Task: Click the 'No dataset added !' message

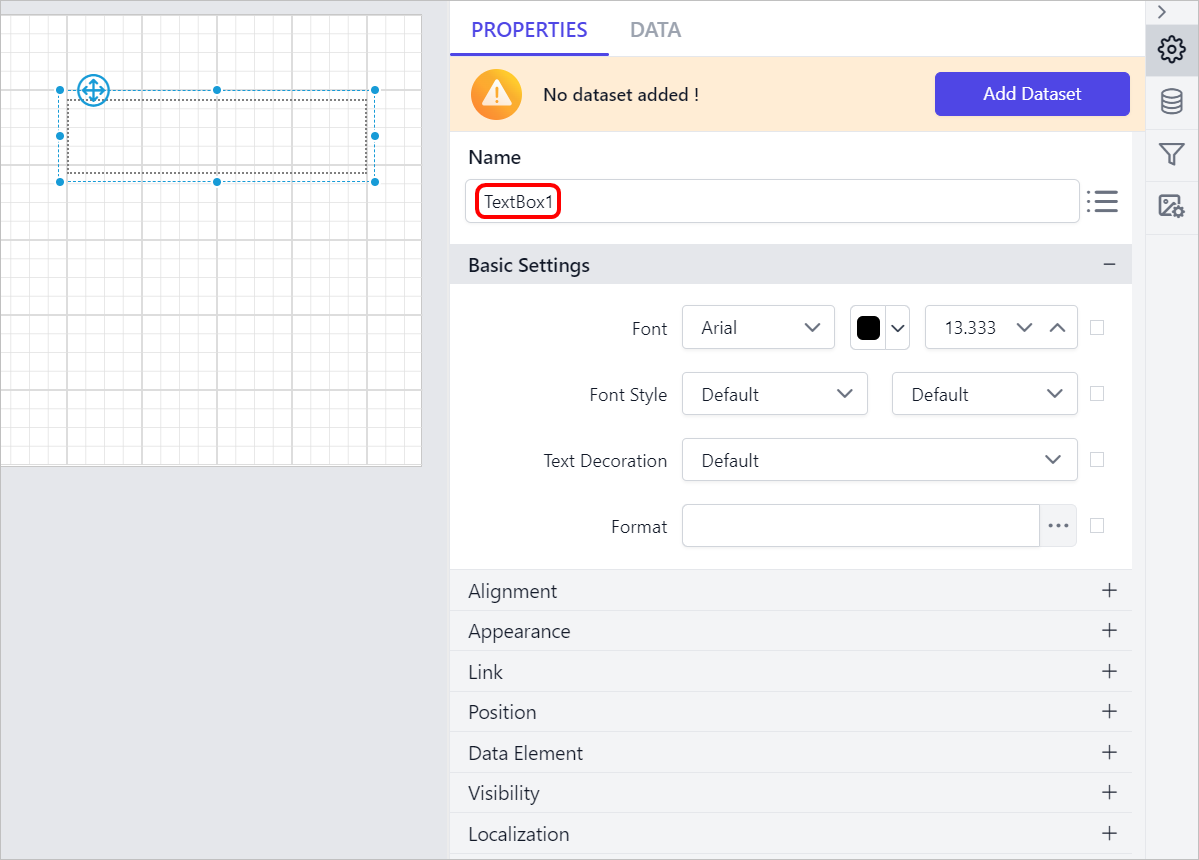Action: pyautogui.click(x=621, y=95)
